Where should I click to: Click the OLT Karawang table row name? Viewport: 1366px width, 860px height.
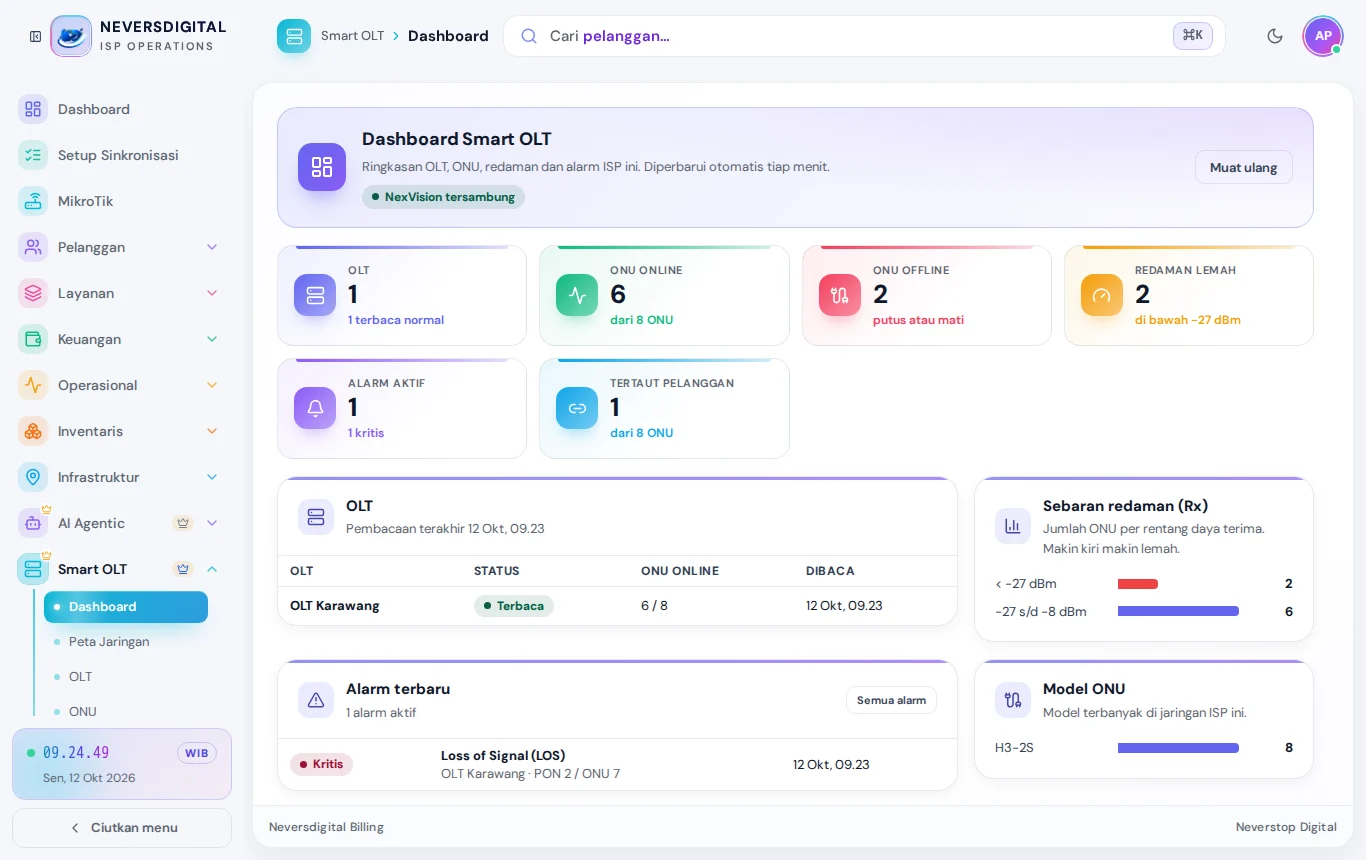pos(335,606)
